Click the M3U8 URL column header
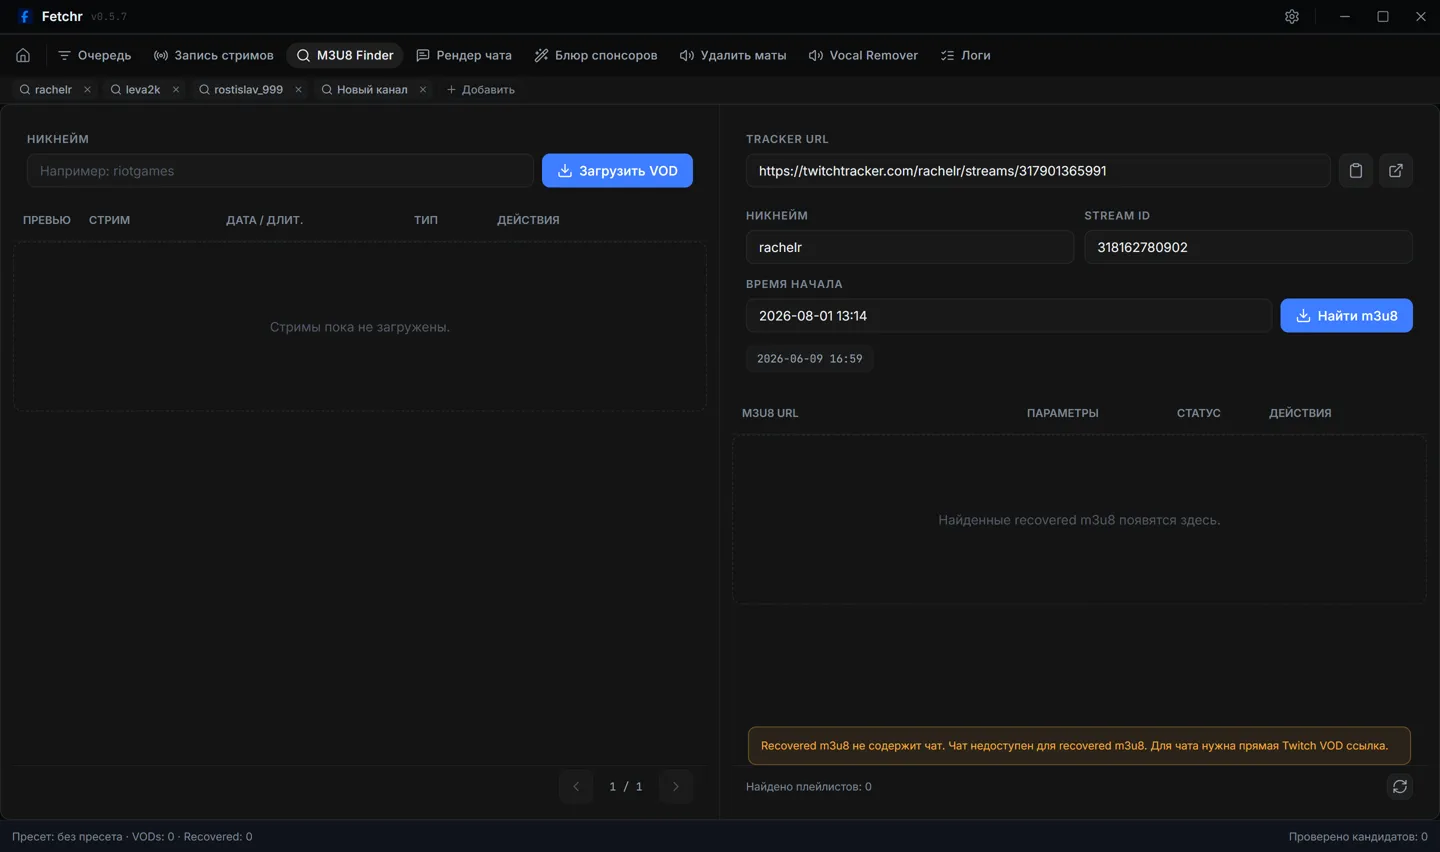The height and width of the screenshot is (852, 1440). 770,413
